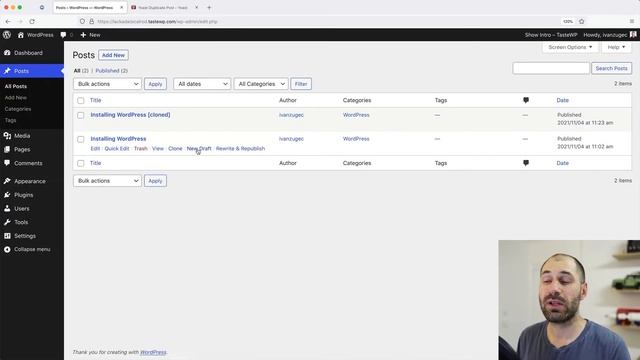This screenshot has height=360, width=640.
Task: Click the Users person icon
Action: pos(7,208)
